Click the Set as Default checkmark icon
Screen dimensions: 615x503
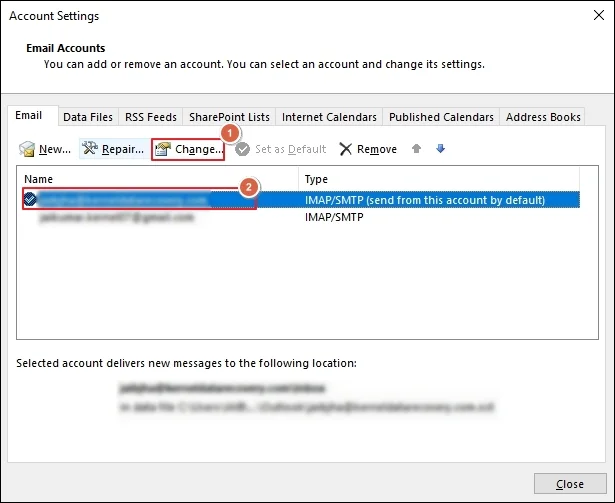(x=242, y=149)
